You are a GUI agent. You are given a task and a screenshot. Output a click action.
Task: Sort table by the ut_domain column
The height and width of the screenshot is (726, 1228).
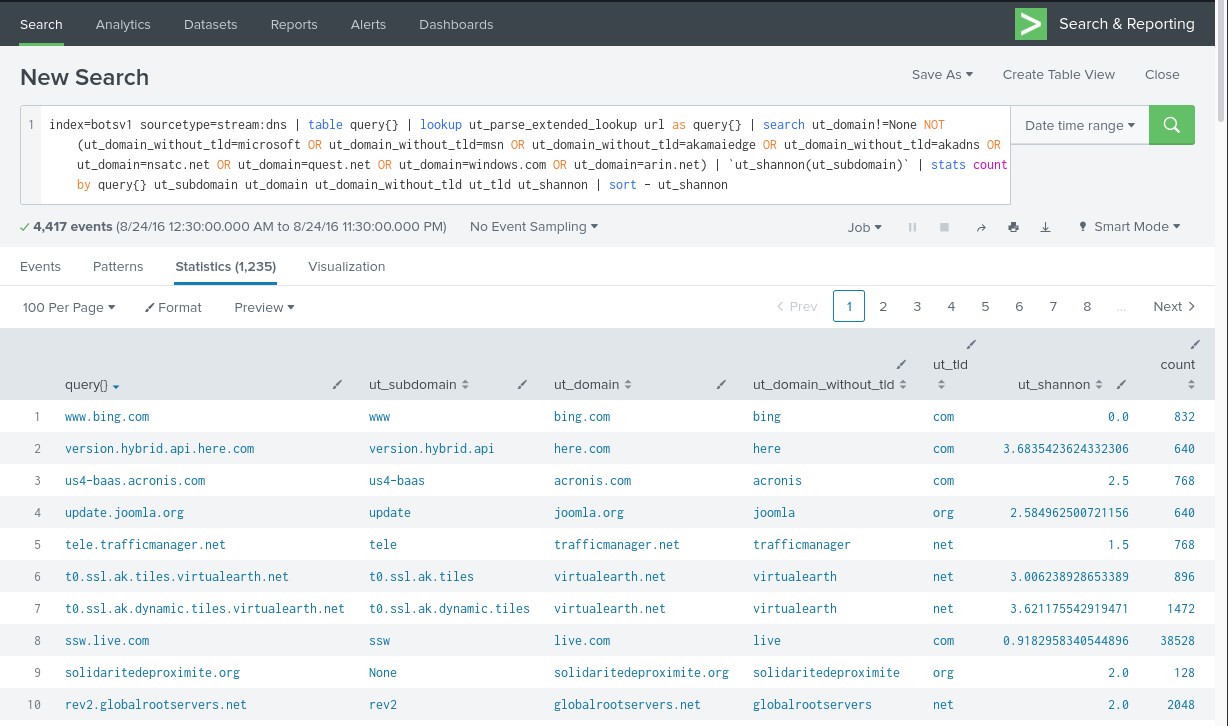tap(592, 385)
